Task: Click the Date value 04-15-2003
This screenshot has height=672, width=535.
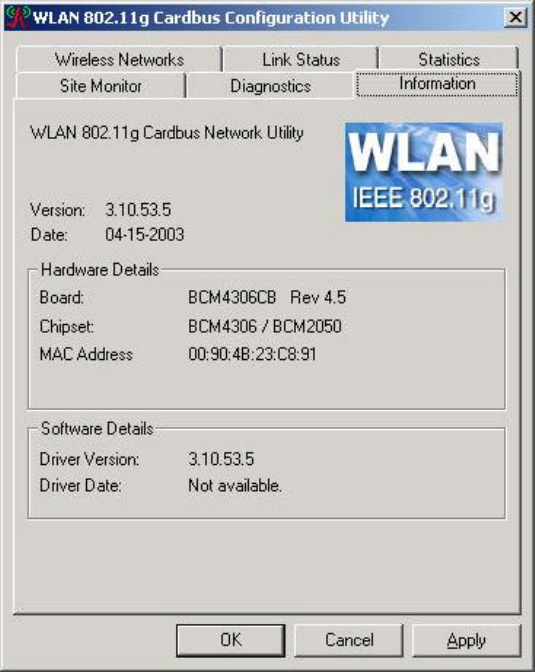Action: tap(144, 234)
